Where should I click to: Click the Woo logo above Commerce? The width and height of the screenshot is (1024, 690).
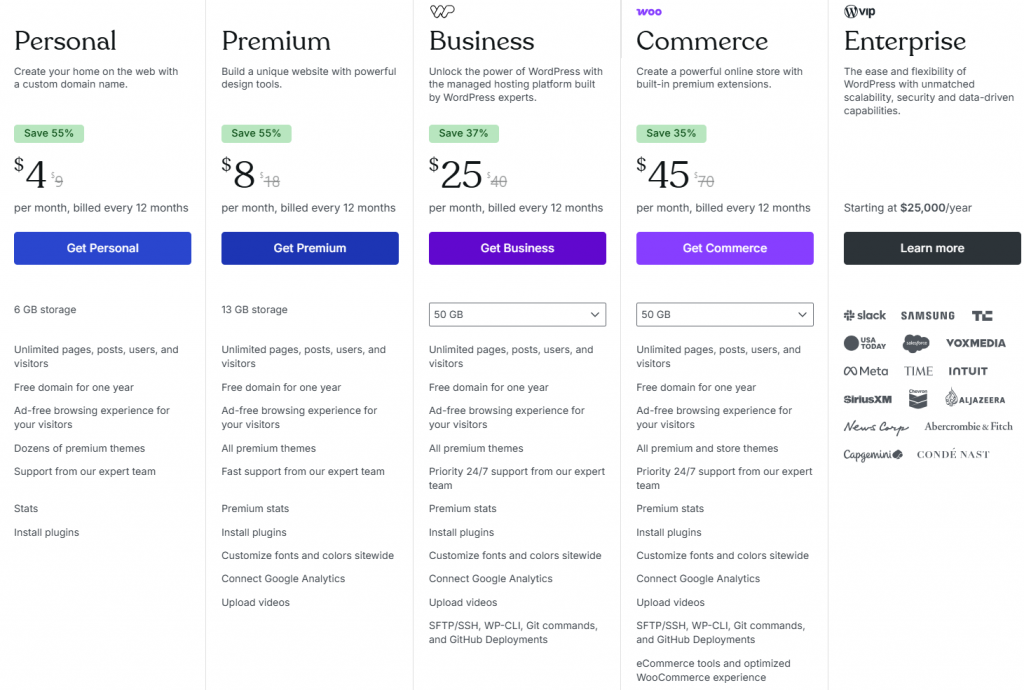click(x=649, y=12)
